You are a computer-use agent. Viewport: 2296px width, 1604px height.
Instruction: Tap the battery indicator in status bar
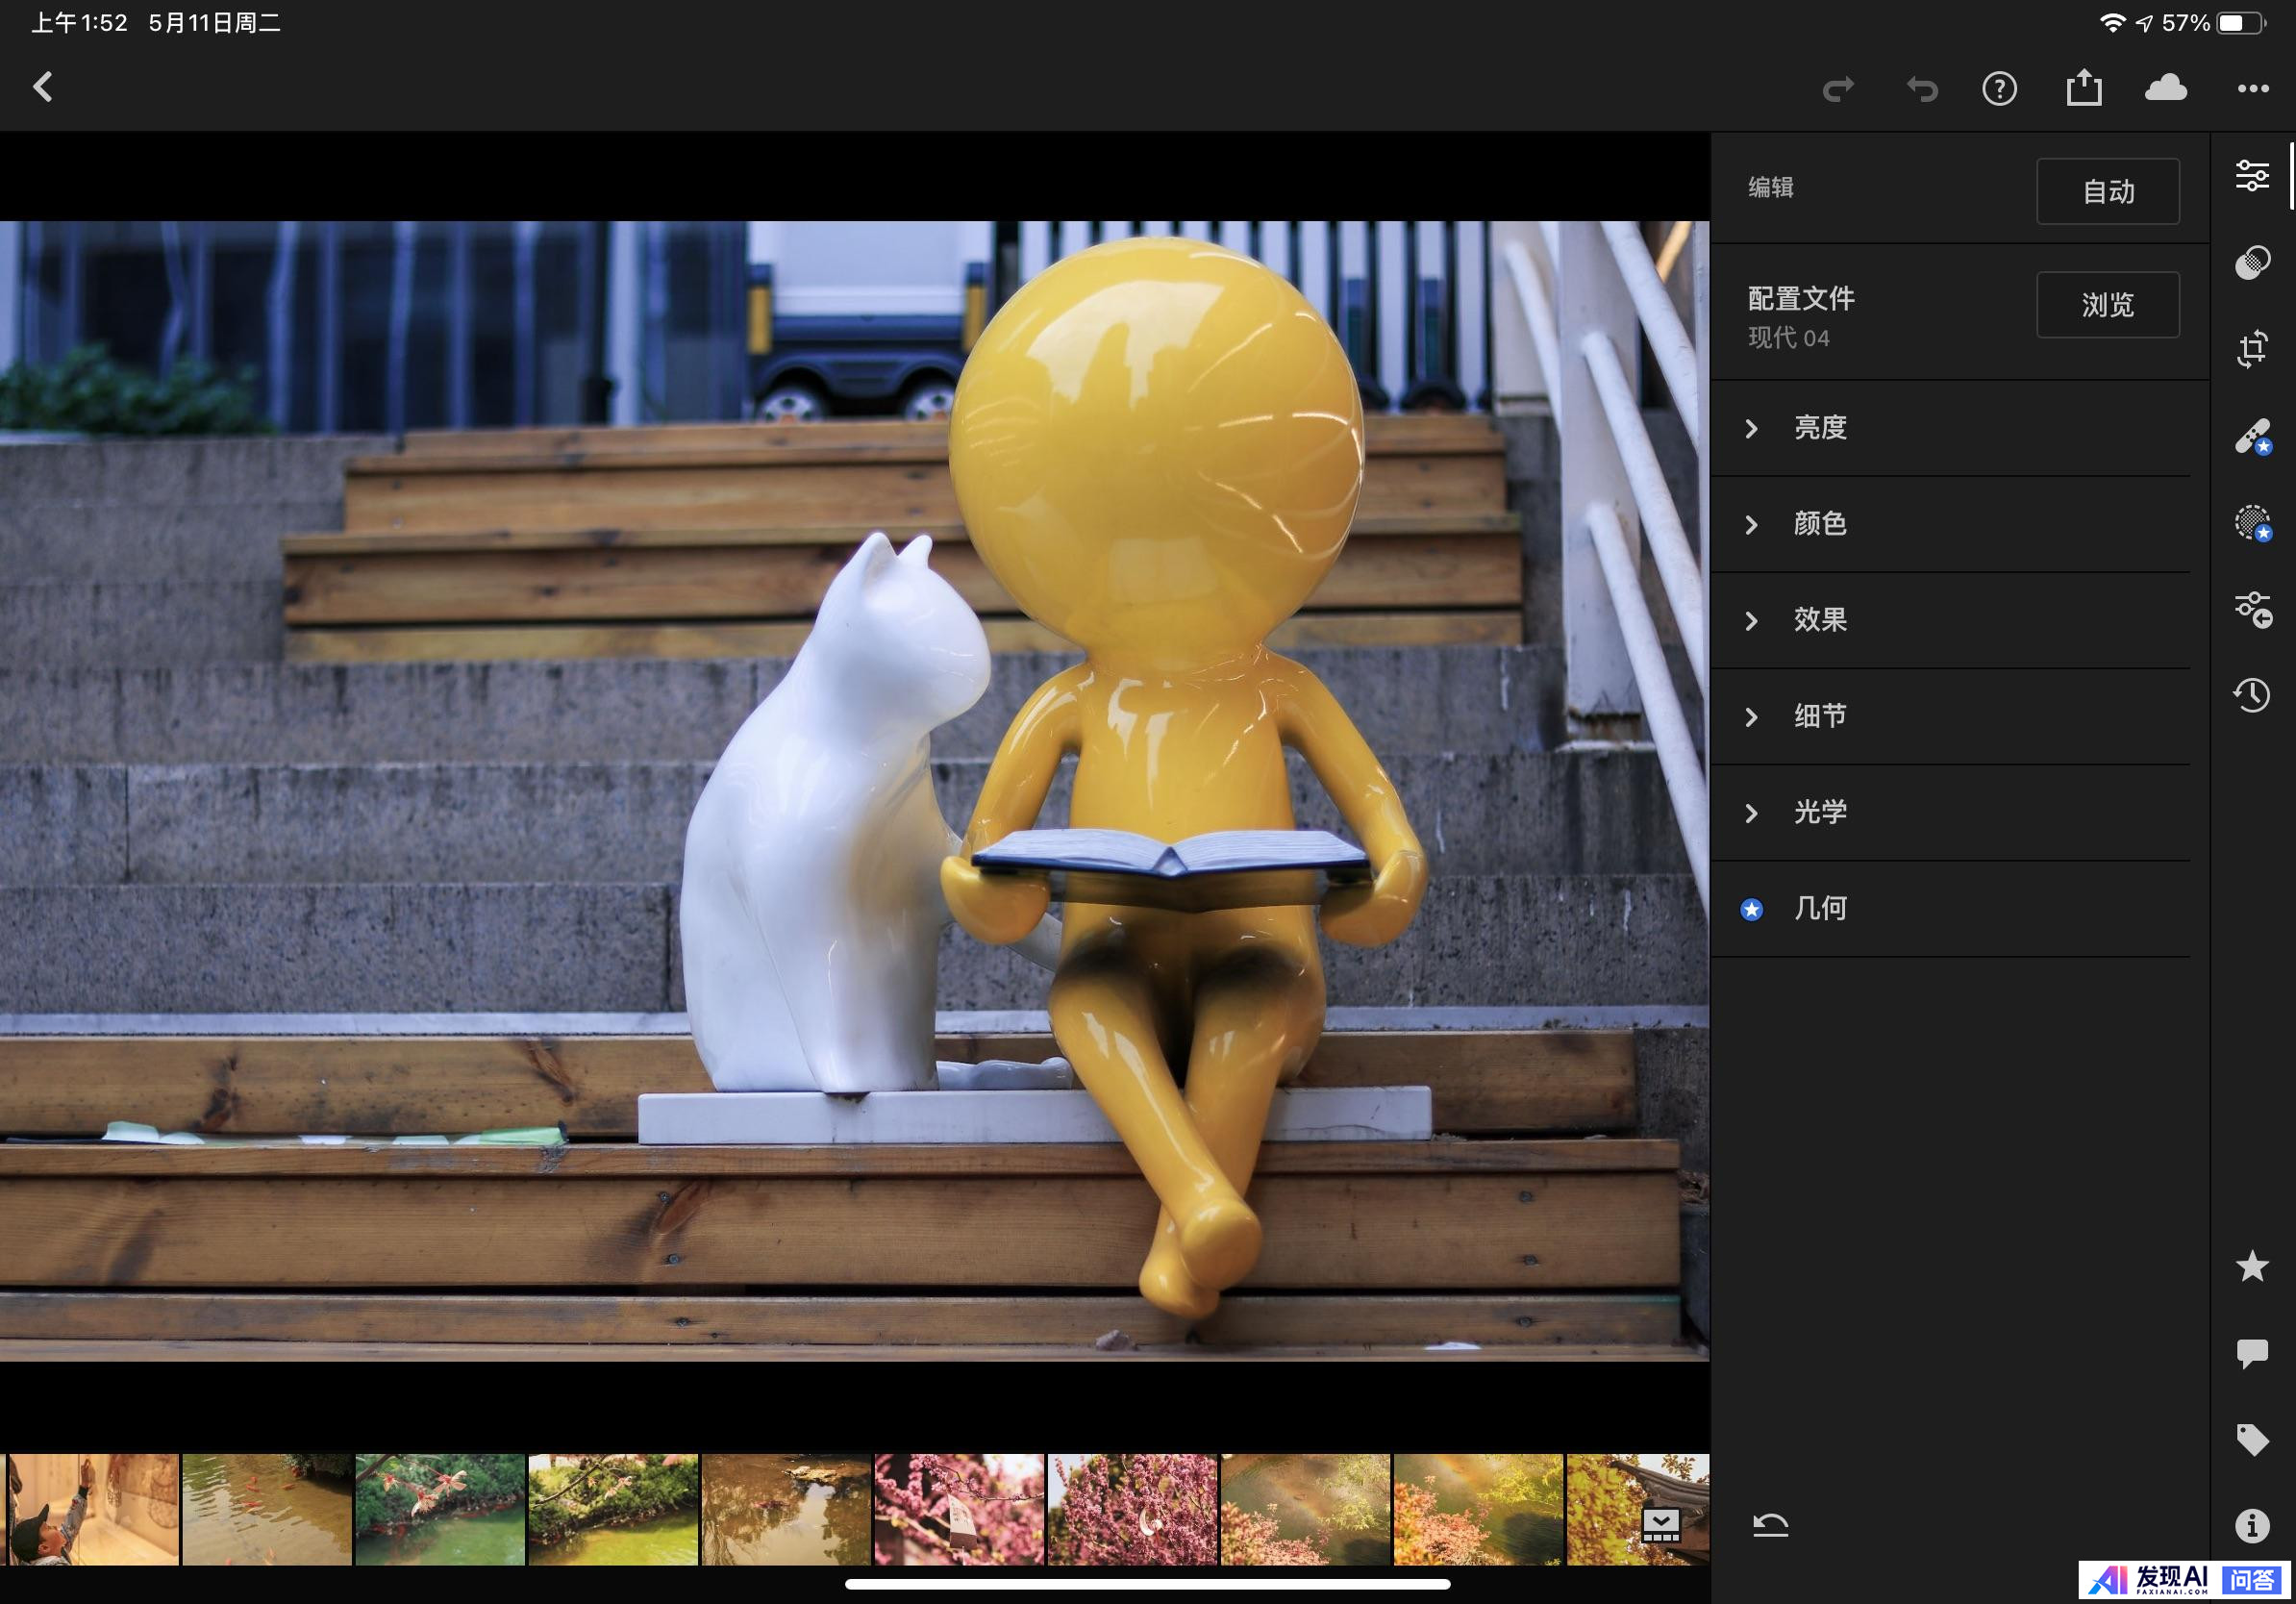pos(2241,23)
